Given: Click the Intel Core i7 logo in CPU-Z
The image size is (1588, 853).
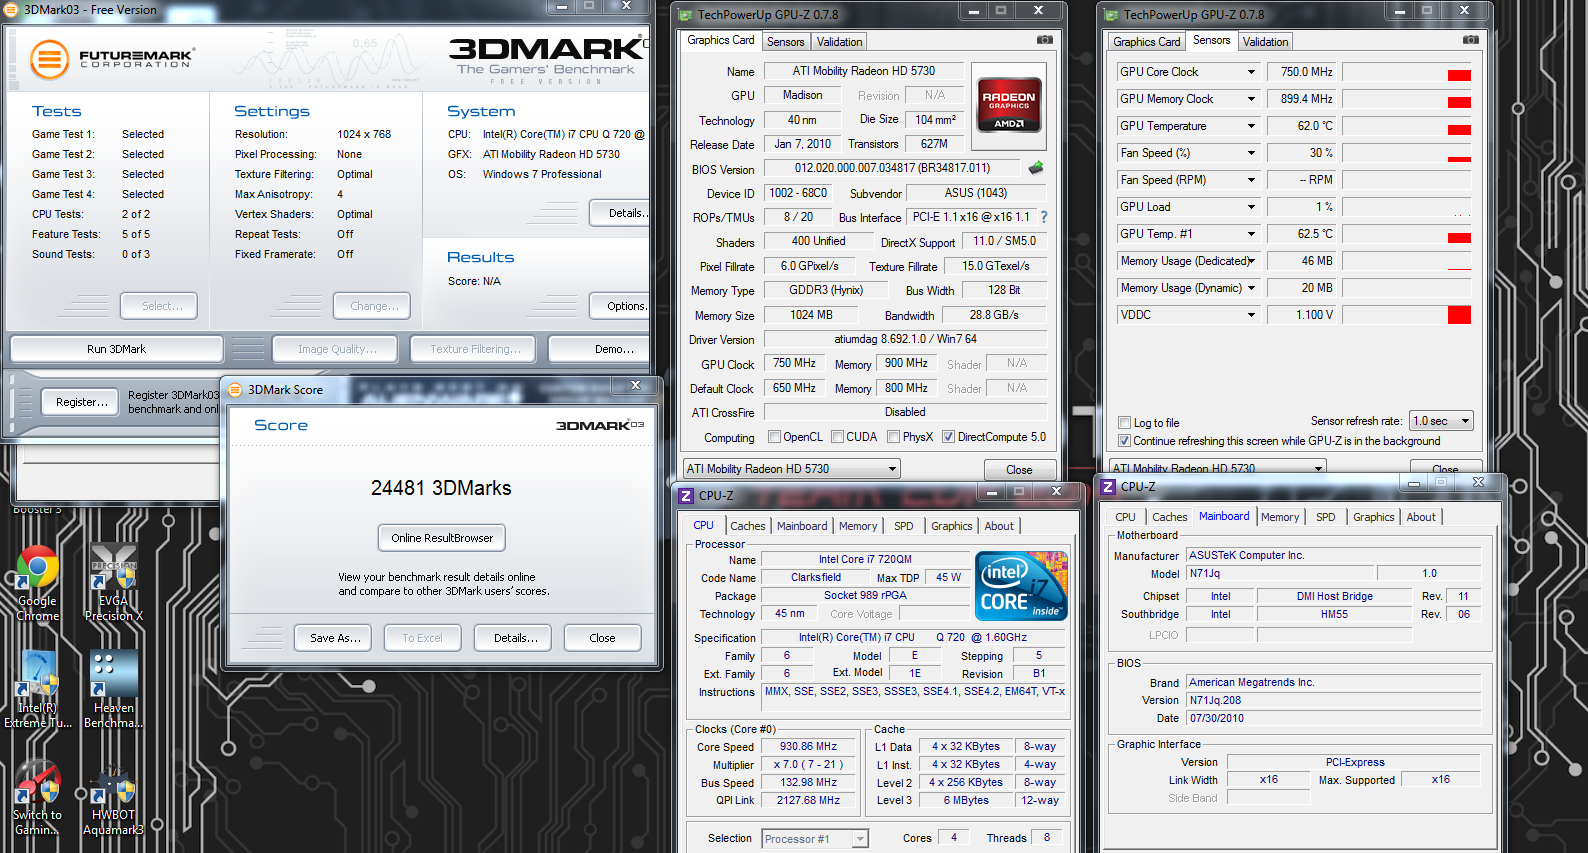Looking at the screenshot, I should point(1021,586).
